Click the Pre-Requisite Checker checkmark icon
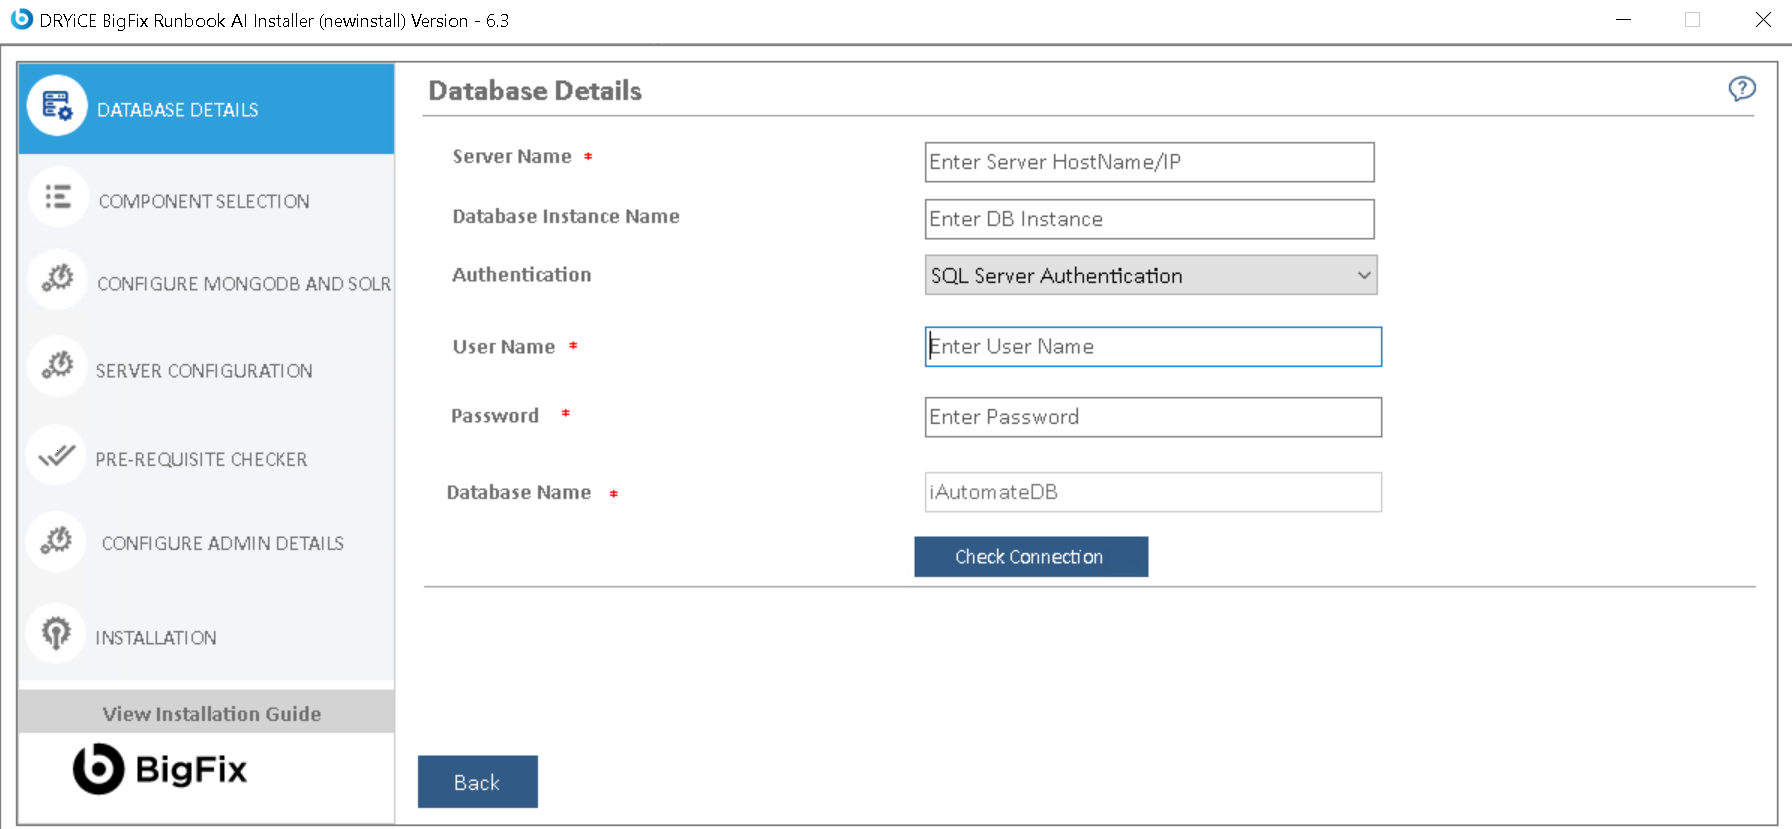Image resolution: width=1792 pixels, height=829 pixels. [x=57, y=456]
